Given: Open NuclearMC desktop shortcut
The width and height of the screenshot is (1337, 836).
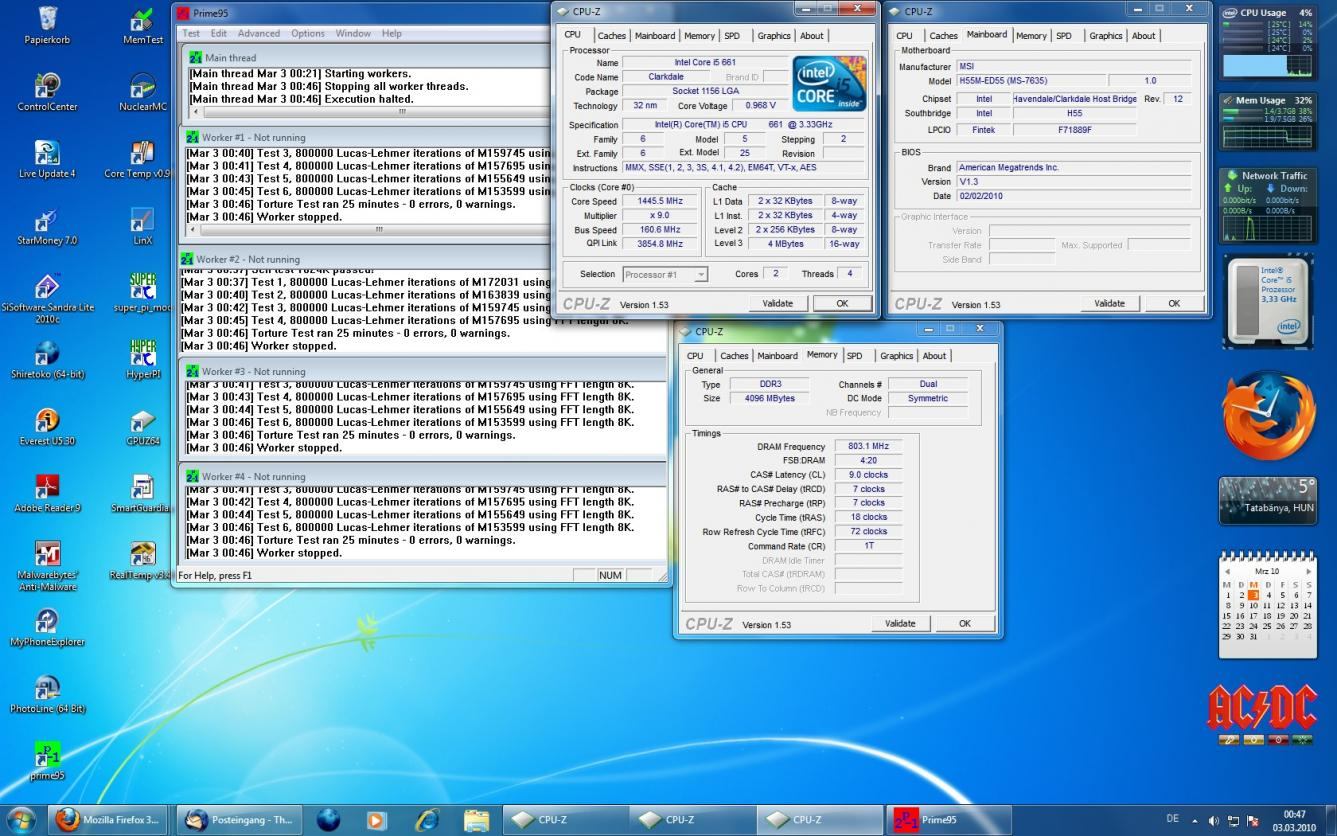Looking at the screenshot, I should tap(142, 92).
